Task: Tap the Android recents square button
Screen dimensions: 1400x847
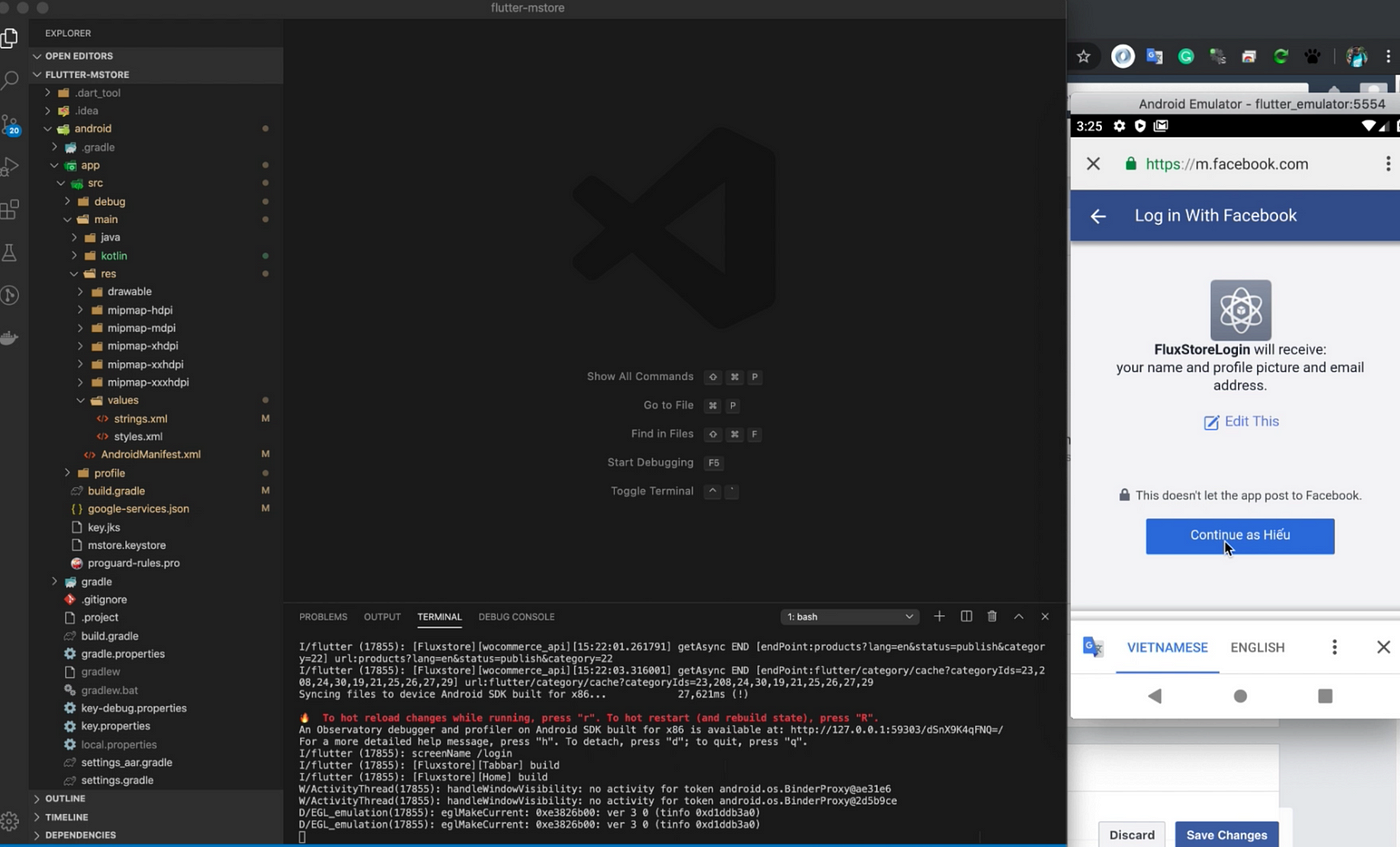Action: pyautogui.click(x=1325, y=696)
